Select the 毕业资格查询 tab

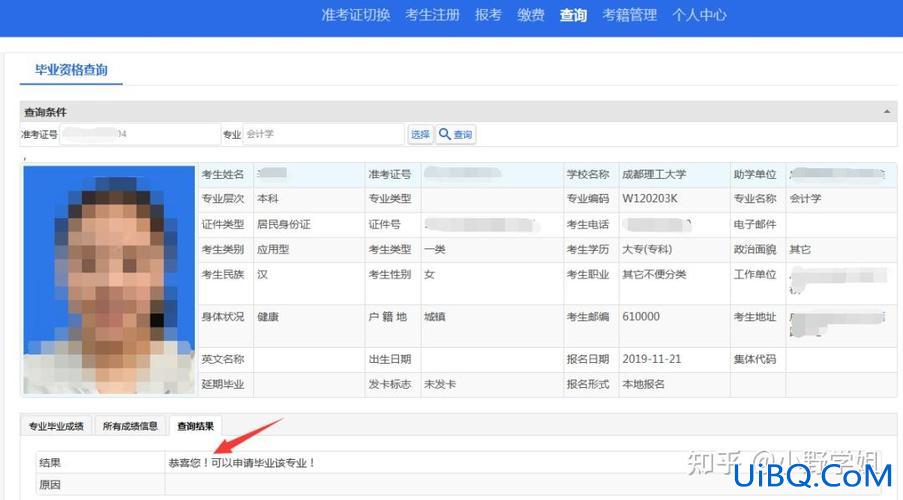pos(71,70)
